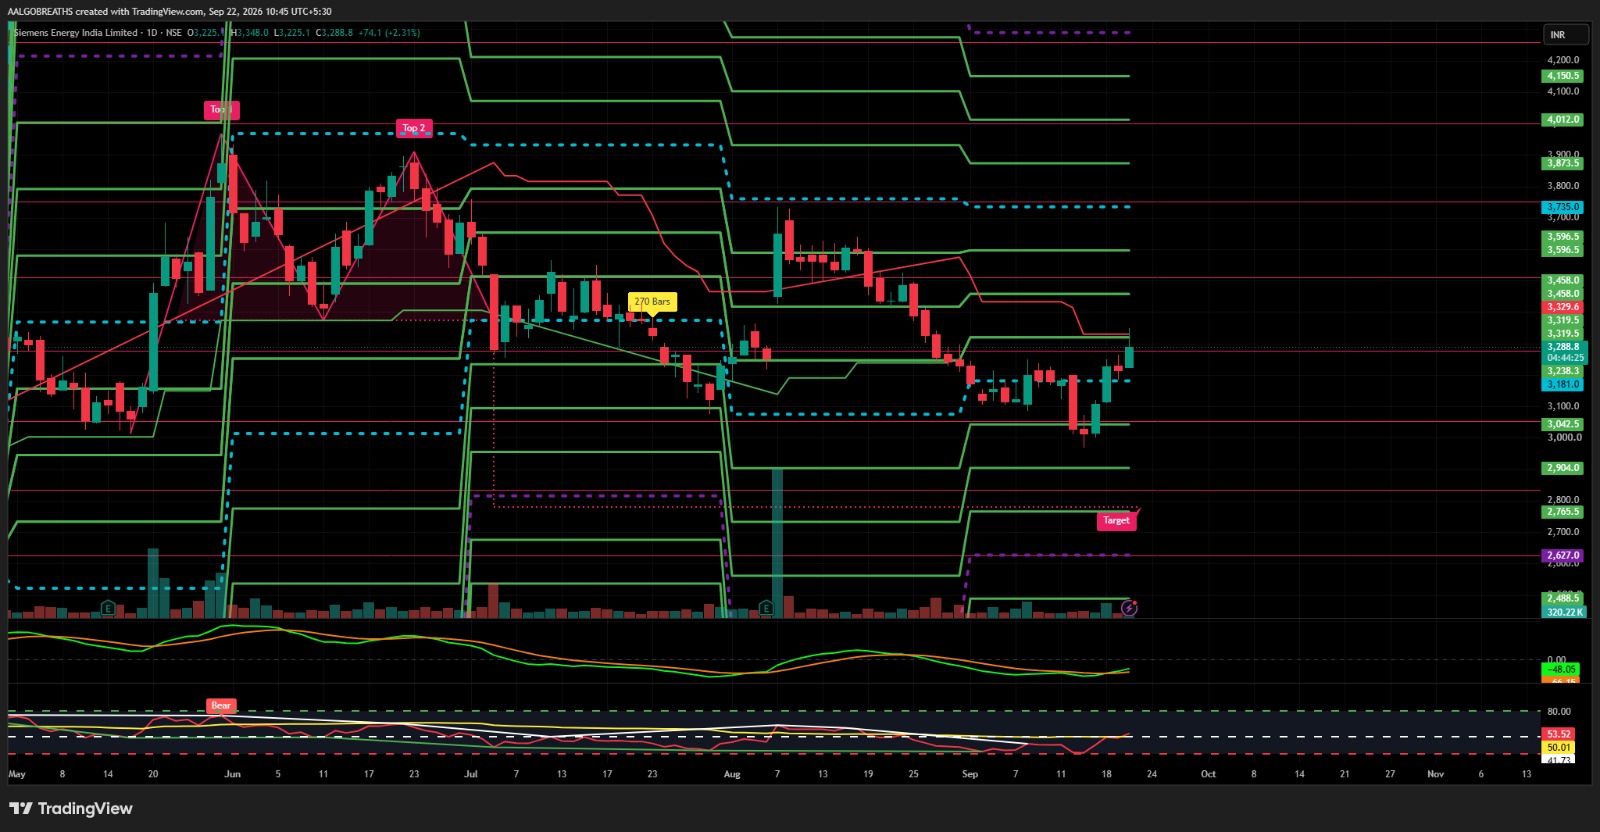The width and height of the screenshot is (1600, 832).
Task: Click the 80.00 level label
Action: click(1558, 712)
